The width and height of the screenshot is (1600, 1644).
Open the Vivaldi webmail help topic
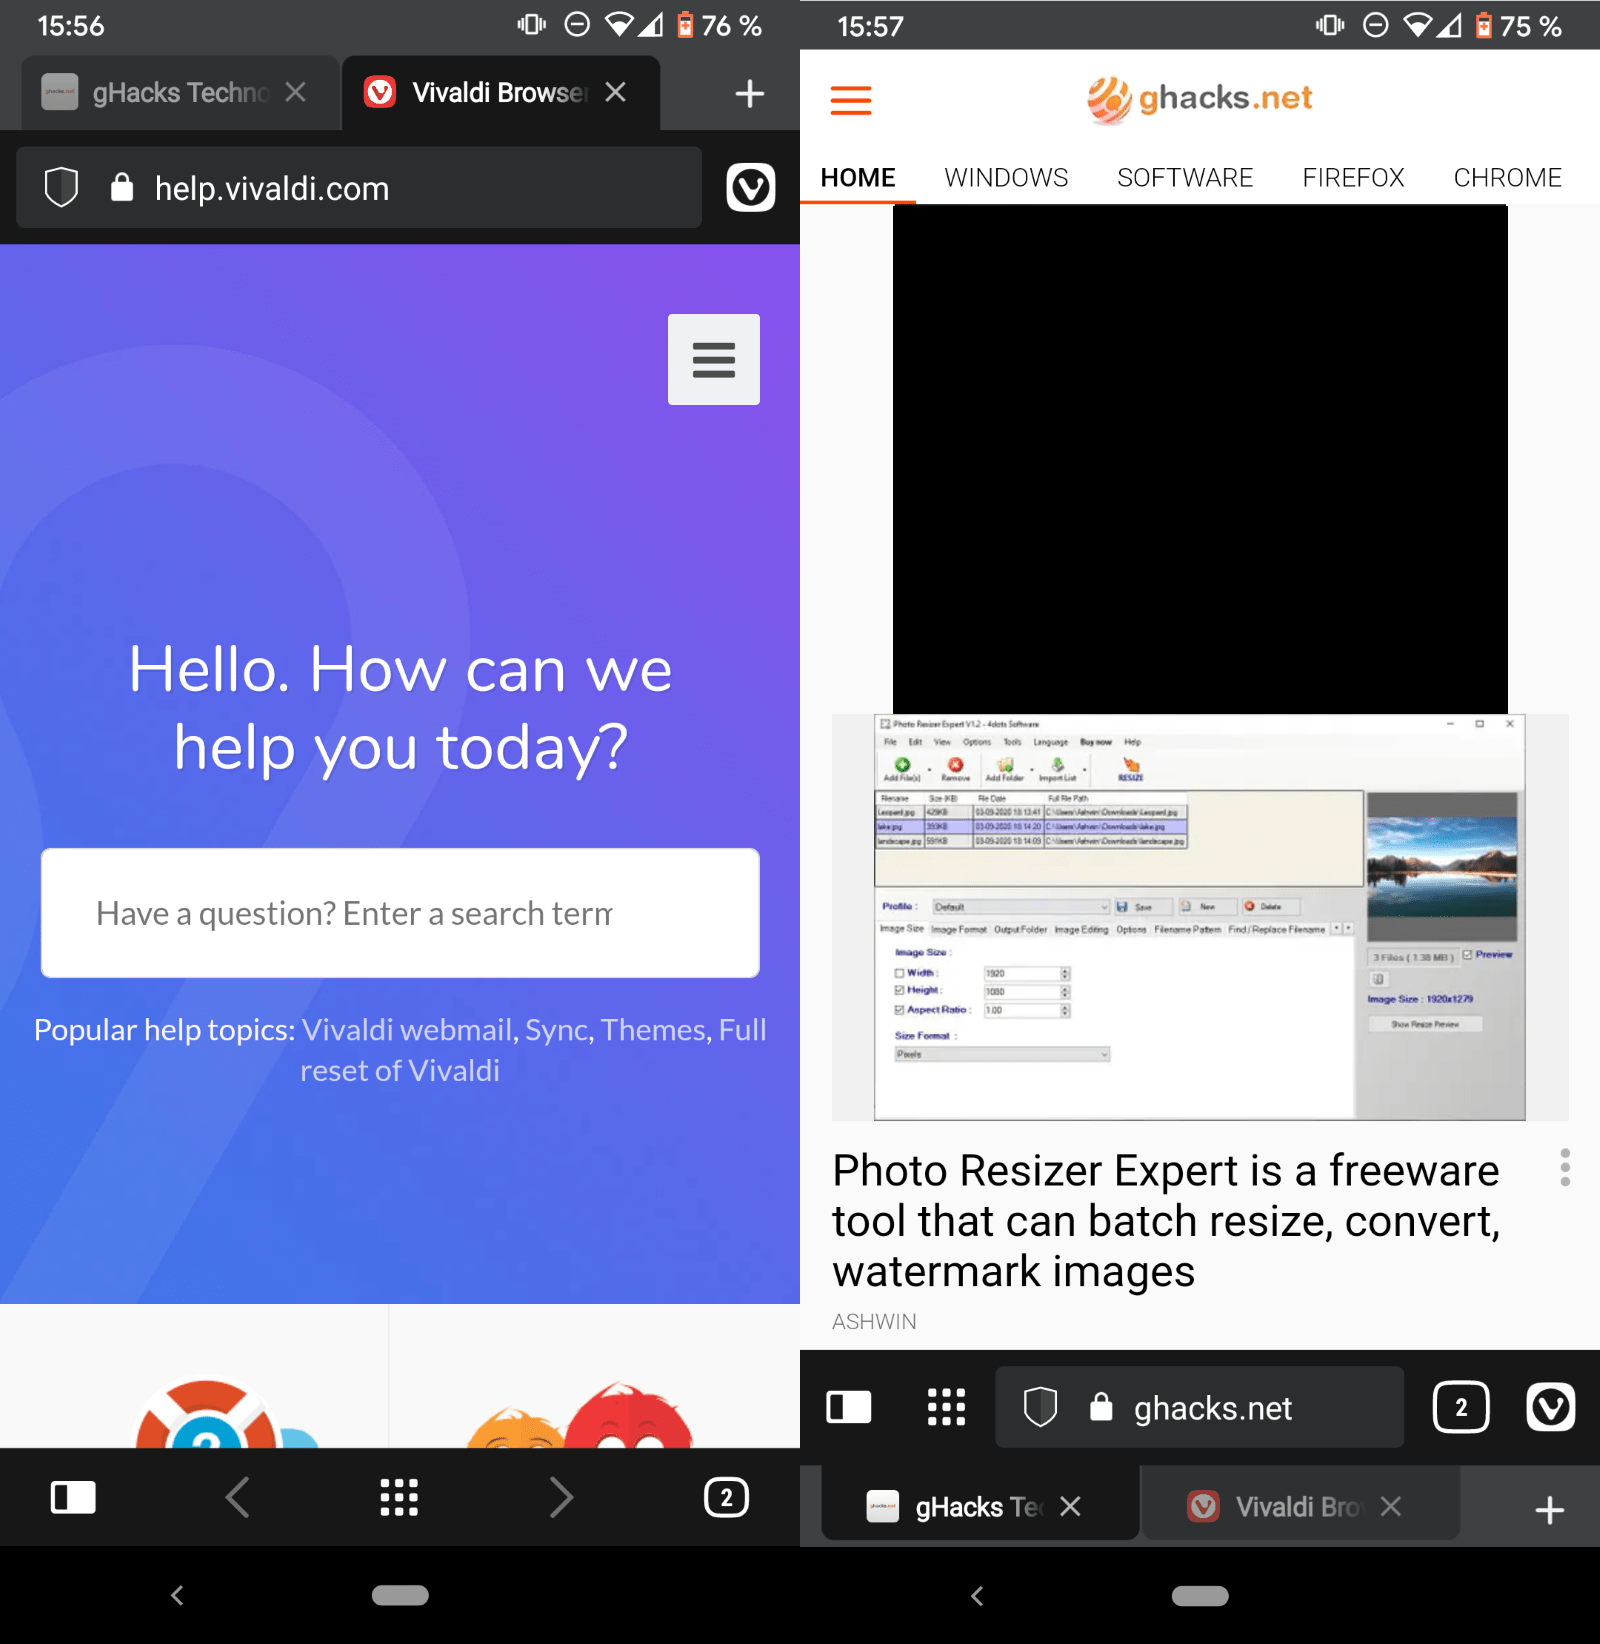pyautogui.click(x=408, y=1030)
